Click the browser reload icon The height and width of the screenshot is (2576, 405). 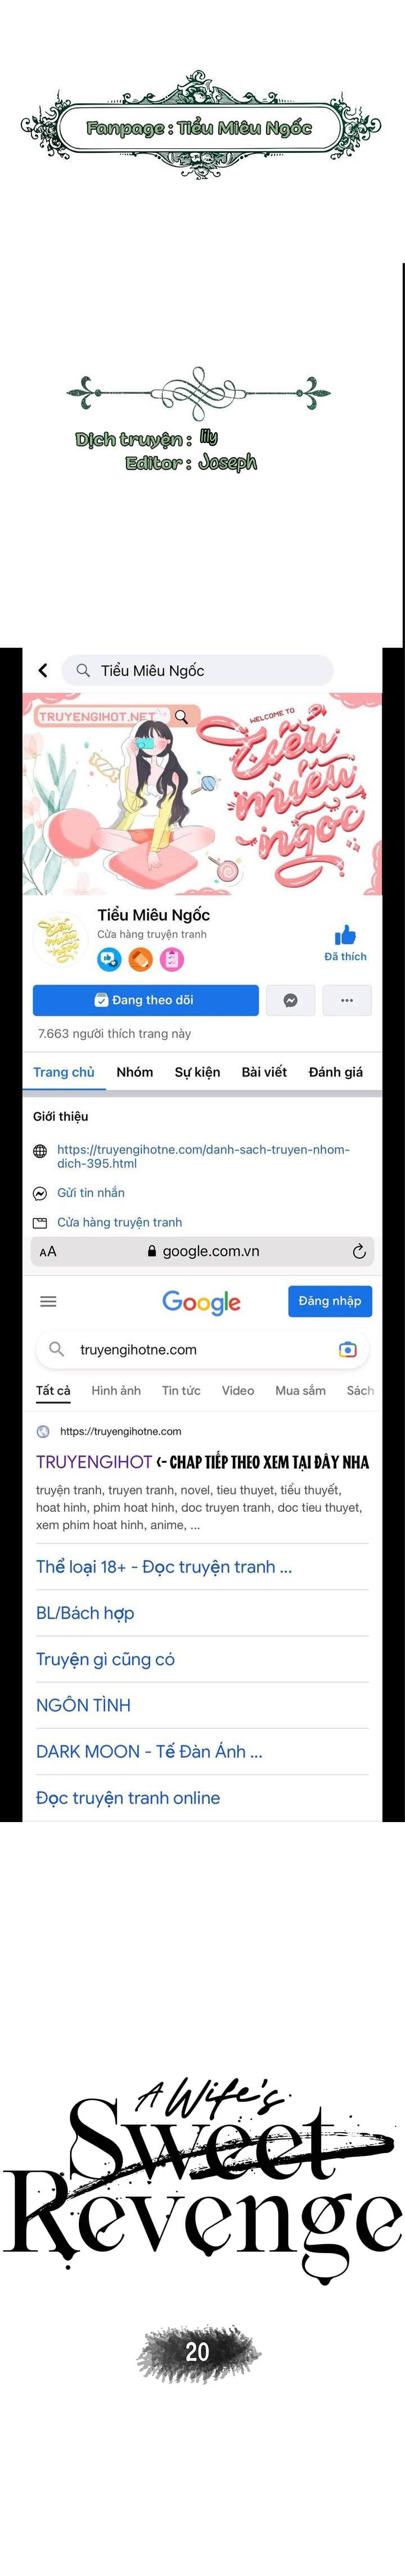click(x=359, y=1251)
